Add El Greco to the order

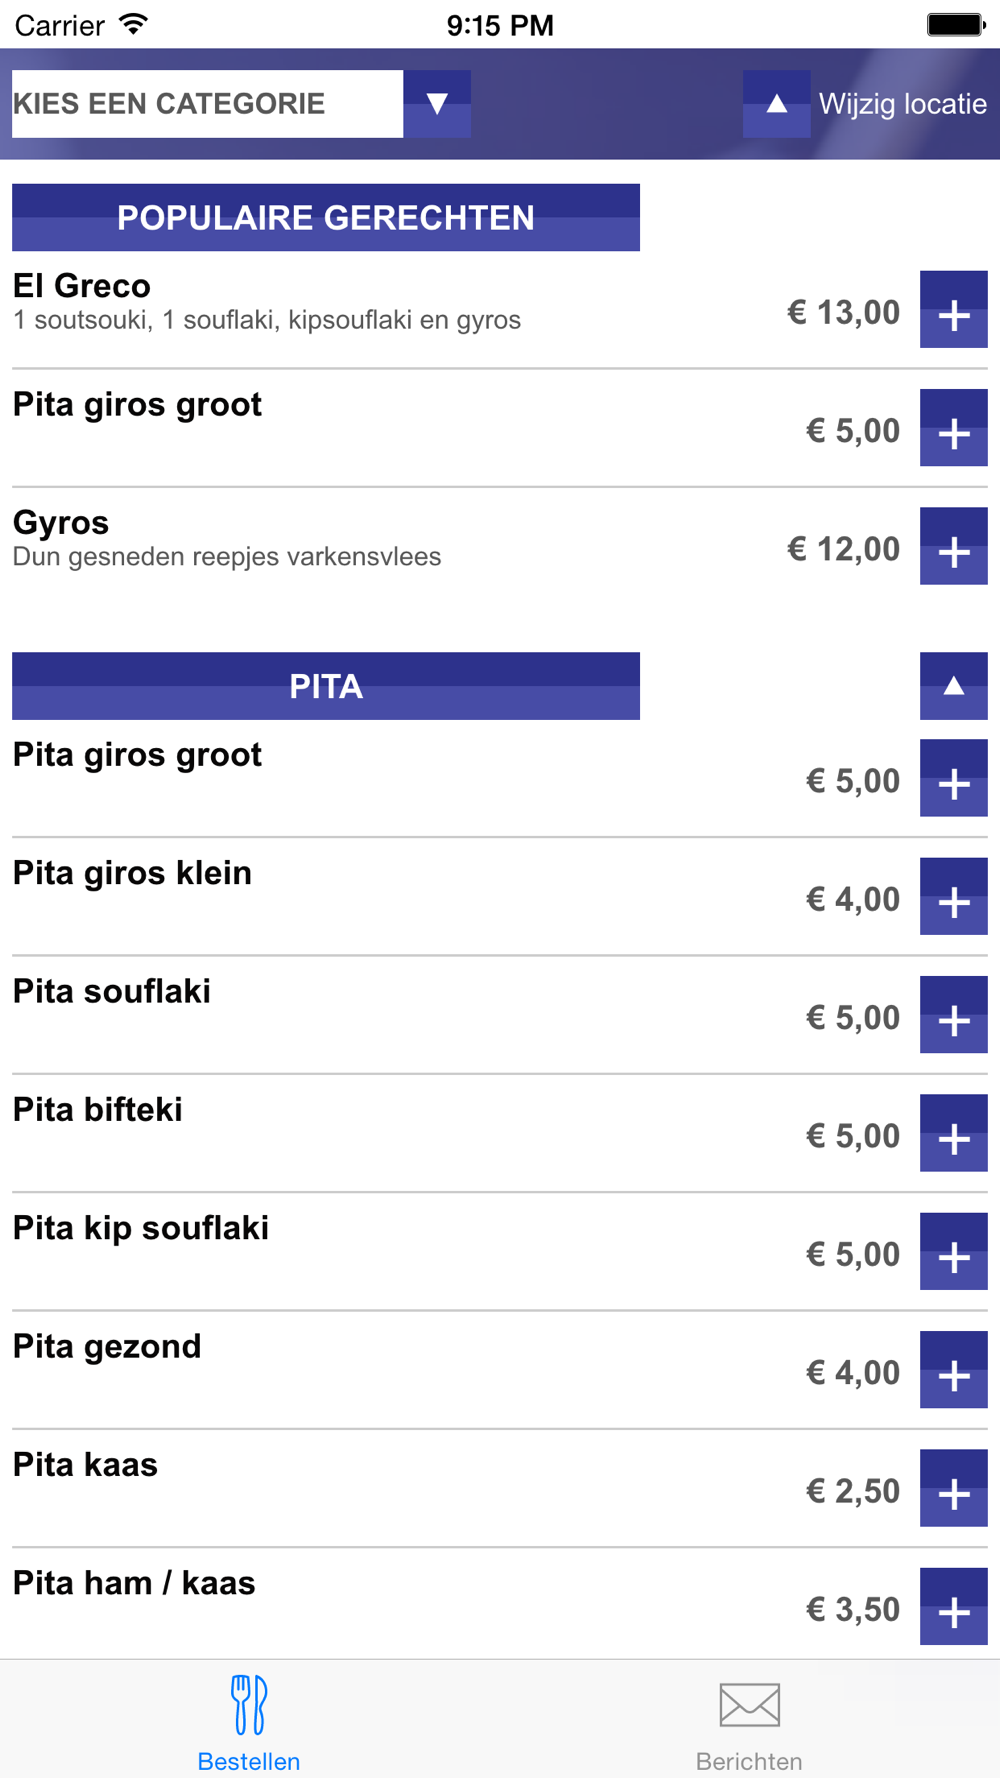tap(953, 310)
